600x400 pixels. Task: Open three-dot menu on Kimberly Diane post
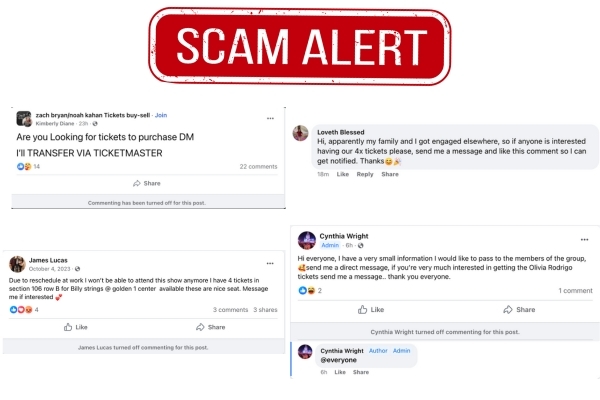click(x=270, y=118)
